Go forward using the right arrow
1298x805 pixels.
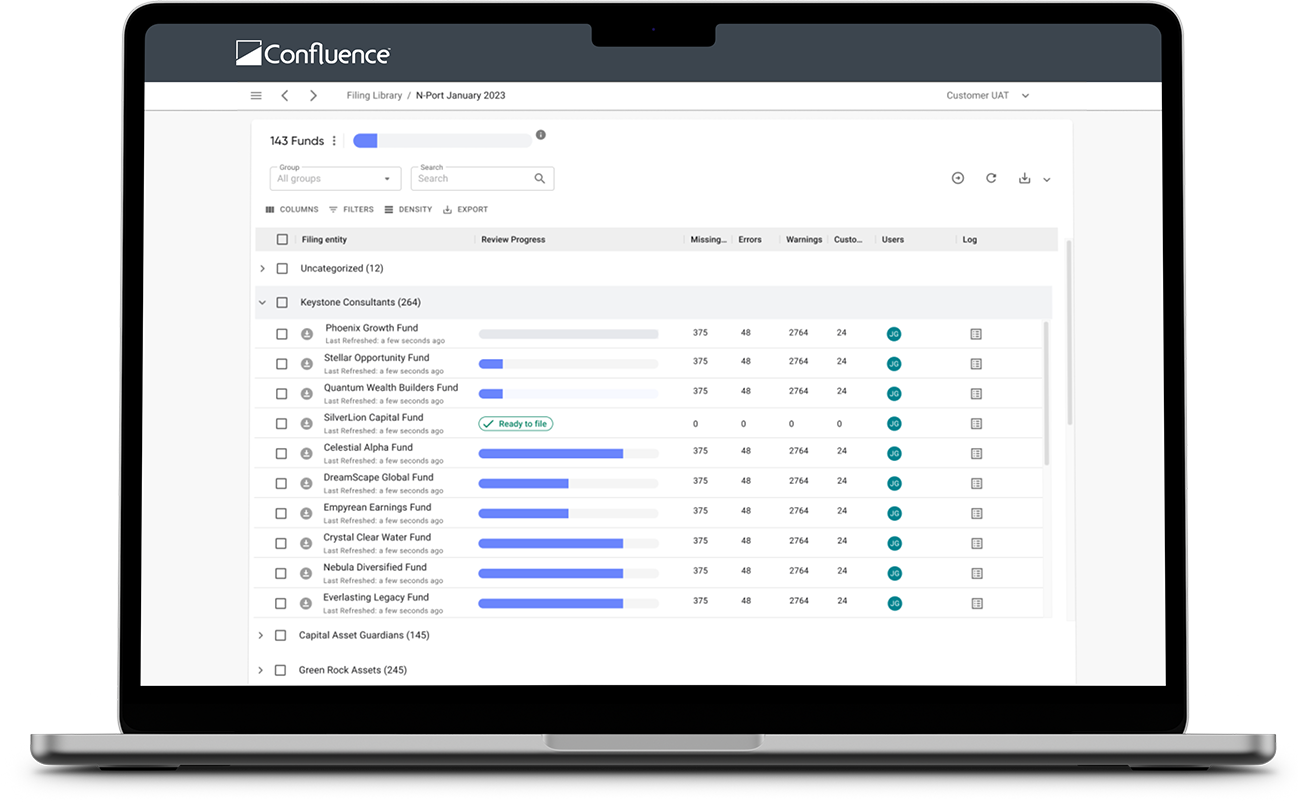pyautogui.click(x=313, y=96)
